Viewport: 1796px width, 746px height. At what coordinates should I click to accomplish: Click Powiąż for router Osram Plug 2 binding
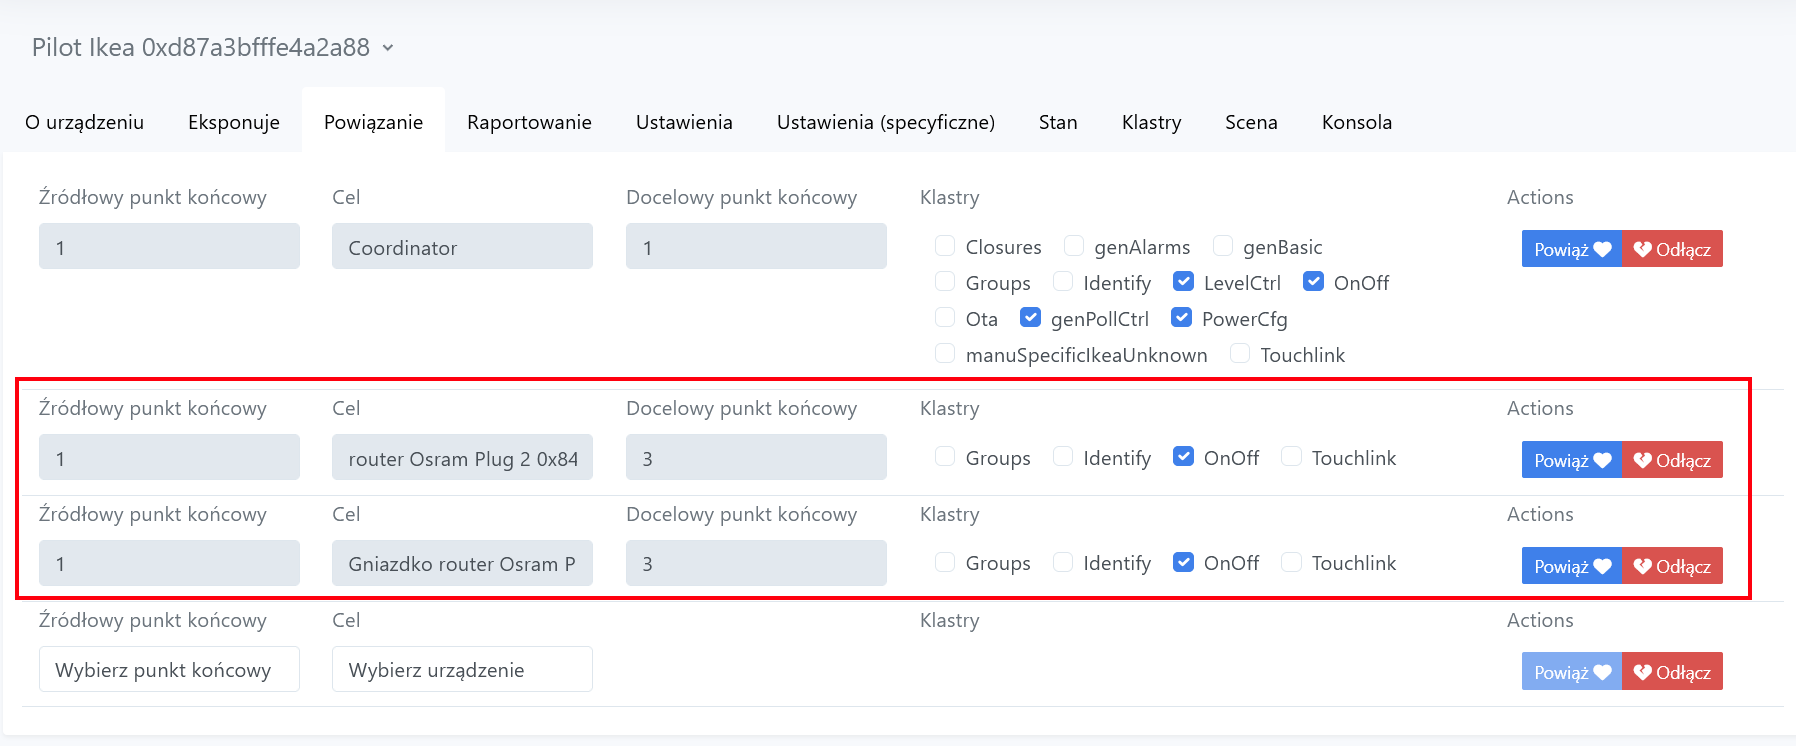click(x=1572, y=460)
